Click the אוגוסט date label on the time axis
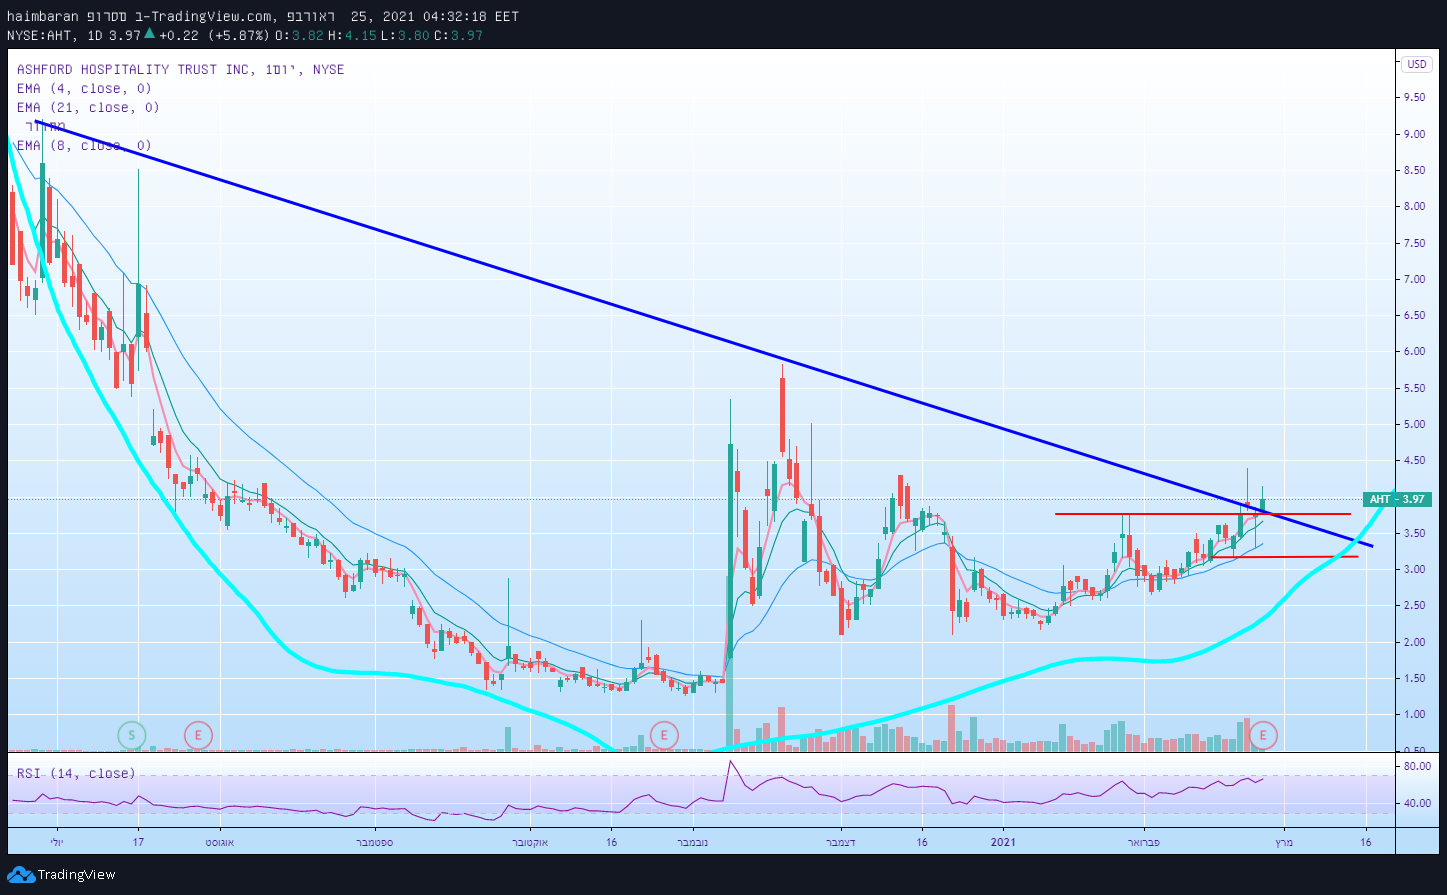This screenshot has width=1447, height=895. (x=219, y=843)
